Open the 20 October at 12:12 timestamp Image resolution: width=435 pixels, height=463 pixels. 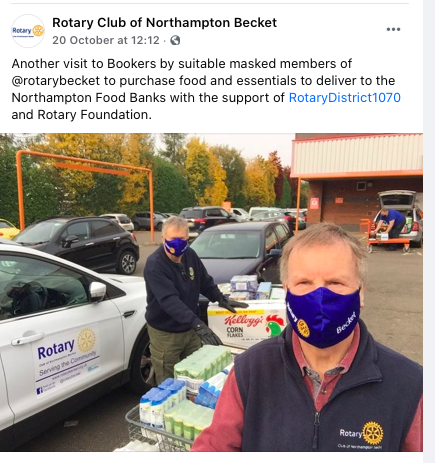point(106,40)
